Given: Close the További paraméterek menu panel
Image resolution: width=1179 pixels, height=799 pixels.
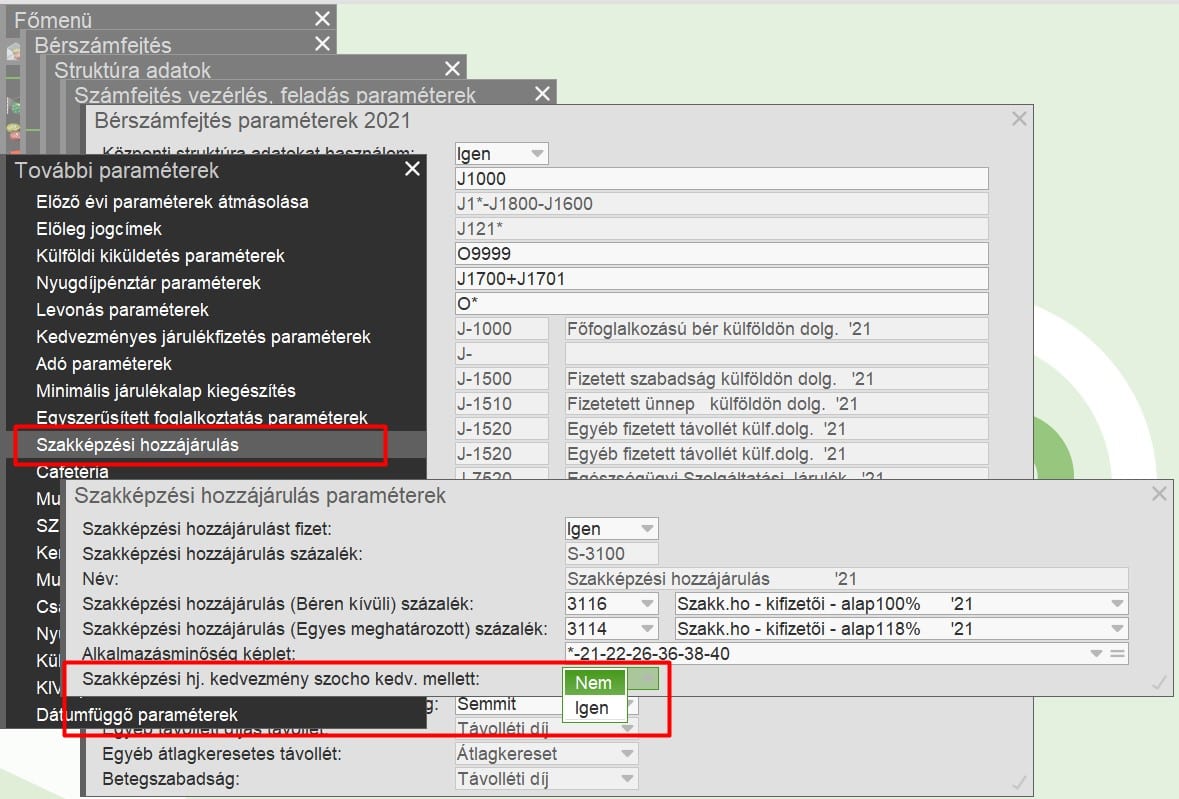Looking at the screenshot, I should (x=412, y=169).
